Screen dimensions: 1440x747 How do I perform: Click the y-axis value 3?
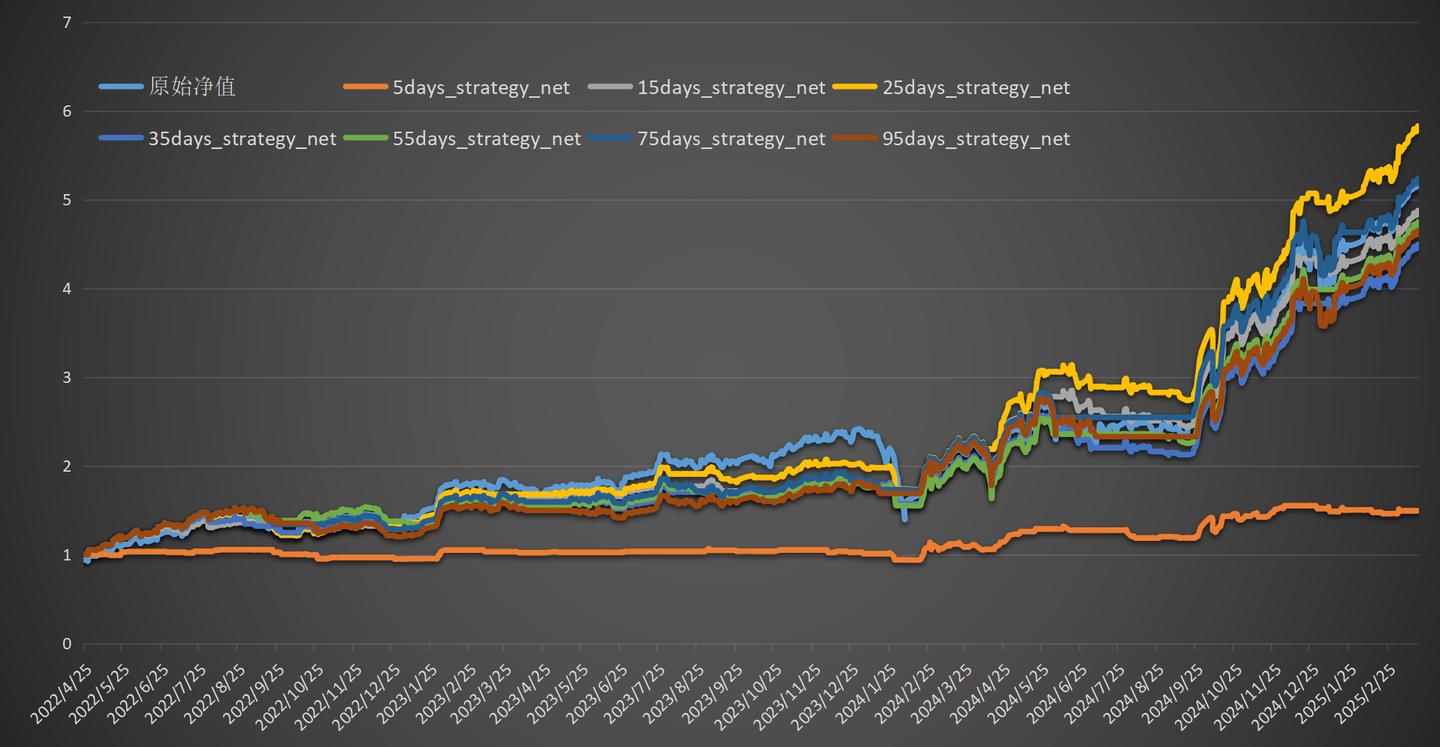point(66,378)
